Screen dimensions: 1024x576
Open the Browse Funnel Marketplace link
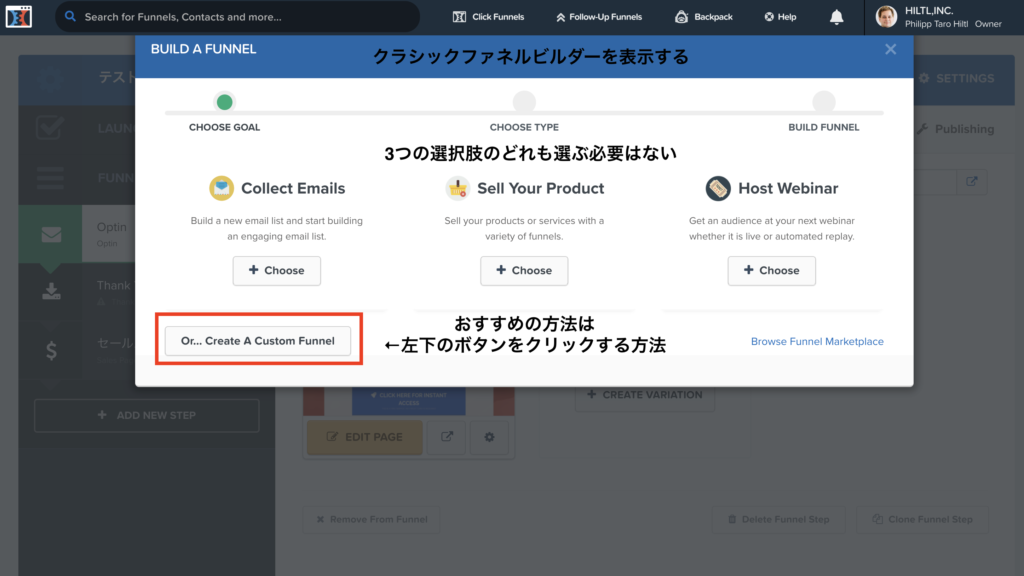click(817, 342)
